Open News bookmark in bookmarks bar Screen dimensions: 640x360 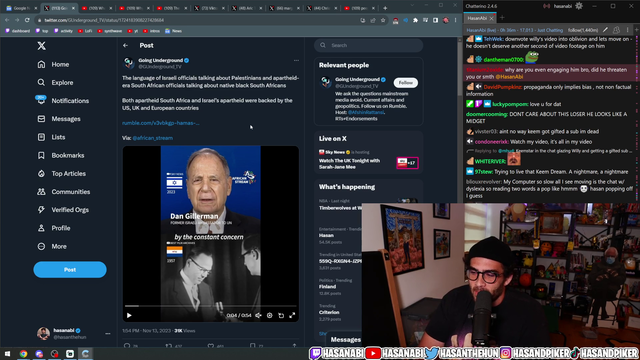pyautogui.click(x=173, y=31)
